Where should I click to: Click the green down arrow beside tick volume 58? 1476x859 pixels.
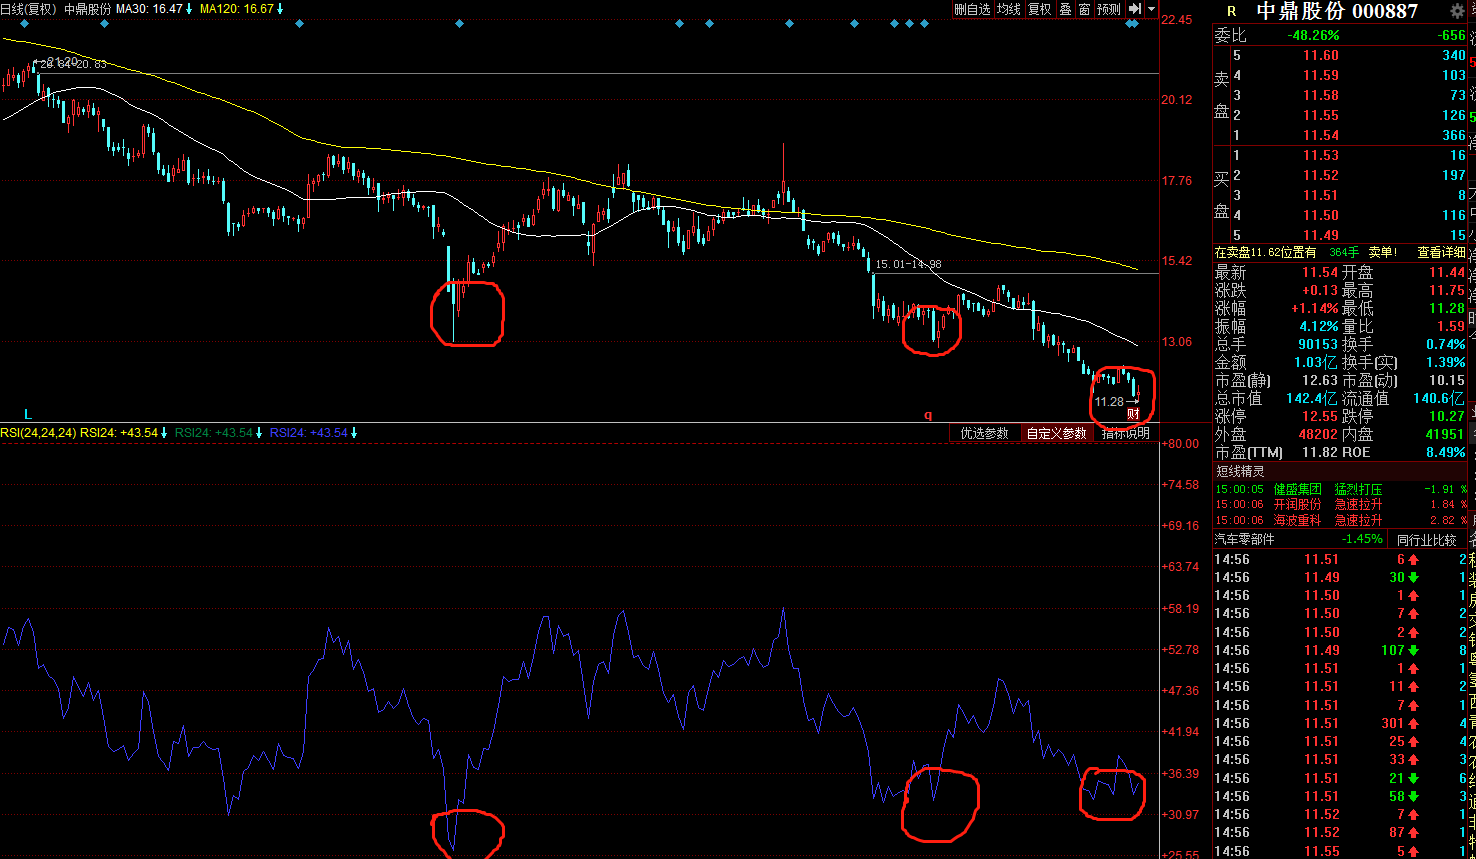pyautogui.click(x=1414, y=797)
